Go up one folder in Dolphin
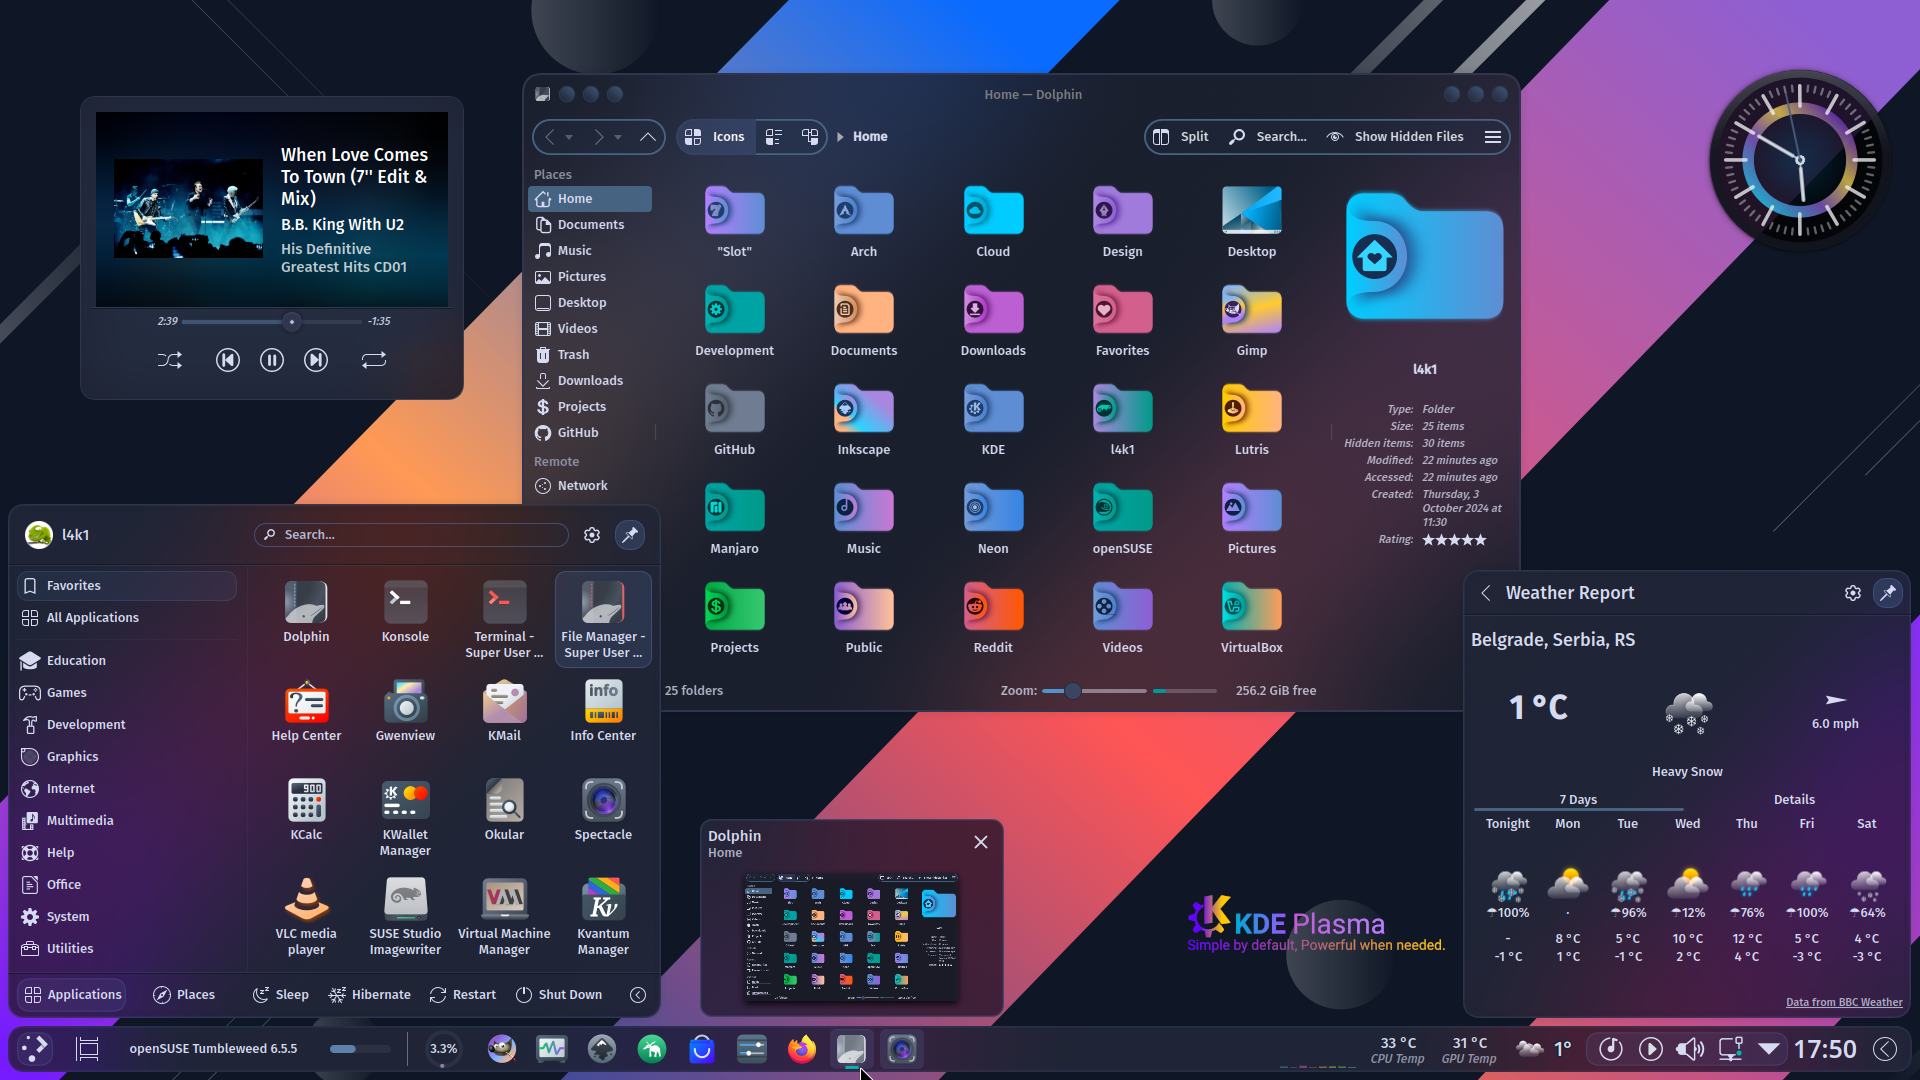The image size is (1920, 1080). pos(648,137)
